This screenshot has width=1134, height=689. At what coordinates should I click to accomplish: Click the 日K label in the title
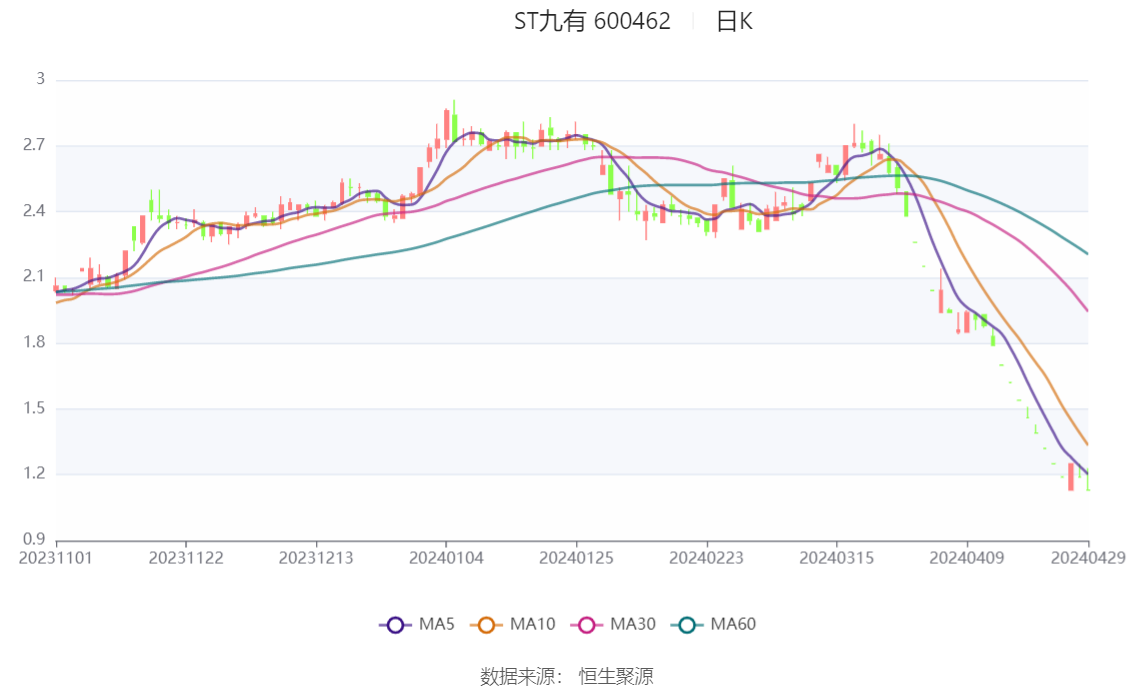[x=734, y=22]
